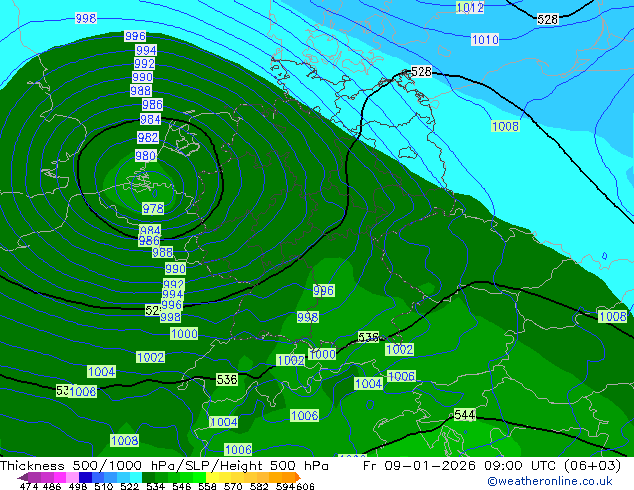Click the legend value 582

coord(259,486)
